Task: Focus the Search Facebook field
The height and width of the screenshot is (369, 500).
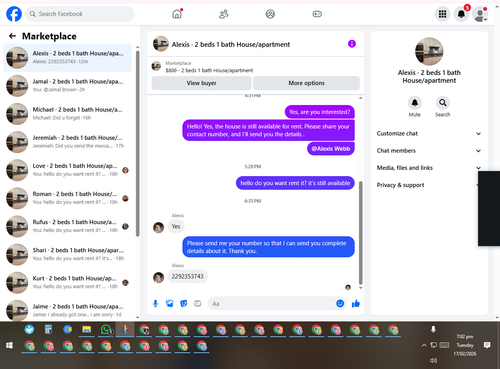Action: click(x=80, y=14)
